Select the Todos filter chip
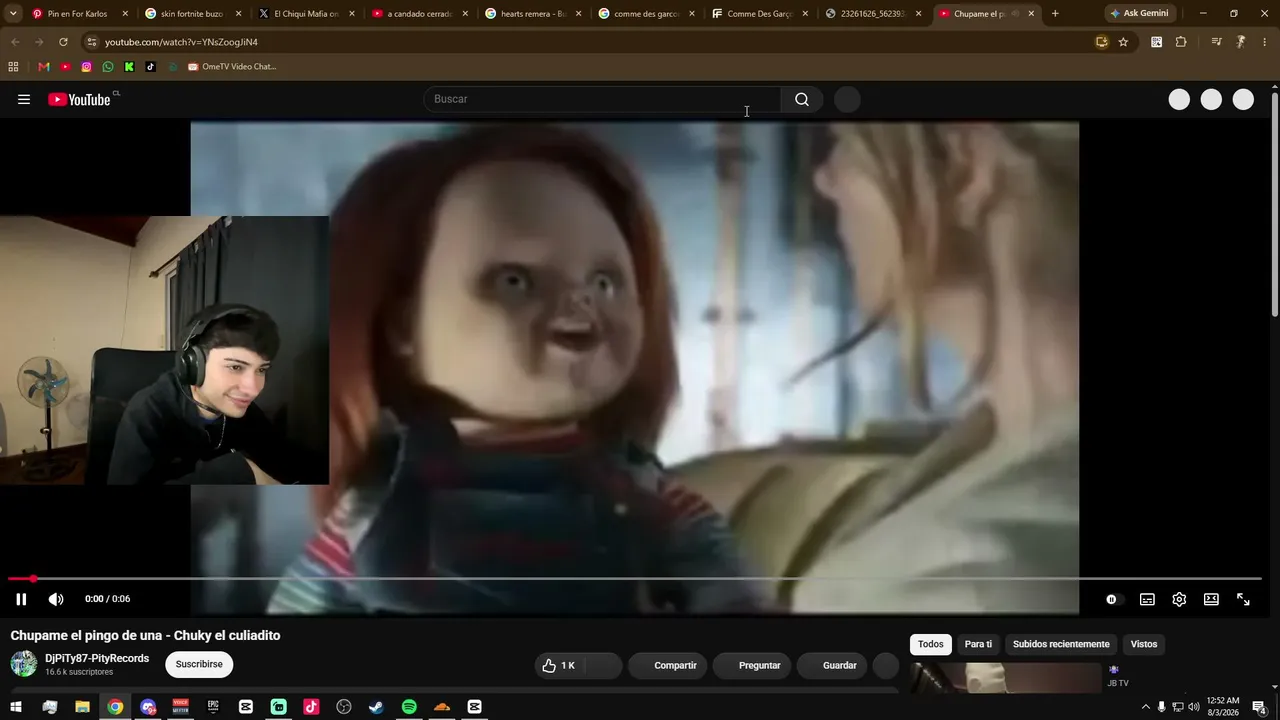Image resolution: width=1280 pixels, height=720 pixels. (x=931, y=644)
